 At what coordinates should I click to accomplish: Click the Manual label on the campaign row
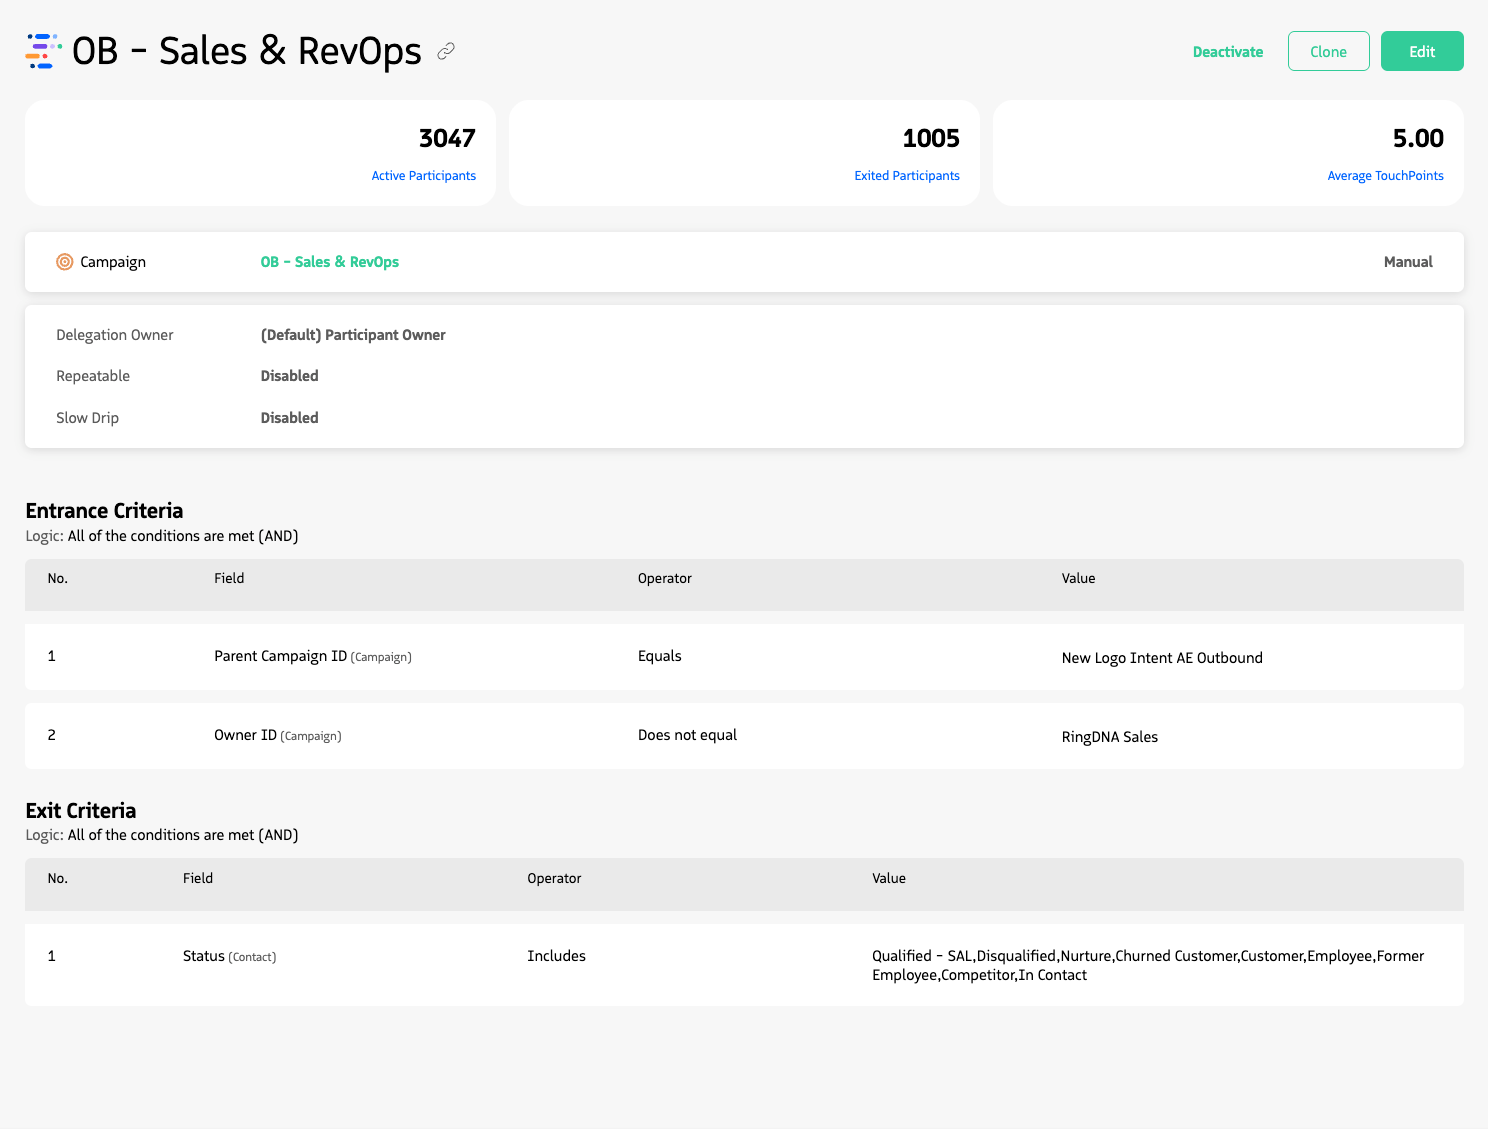pos(1408,261)
